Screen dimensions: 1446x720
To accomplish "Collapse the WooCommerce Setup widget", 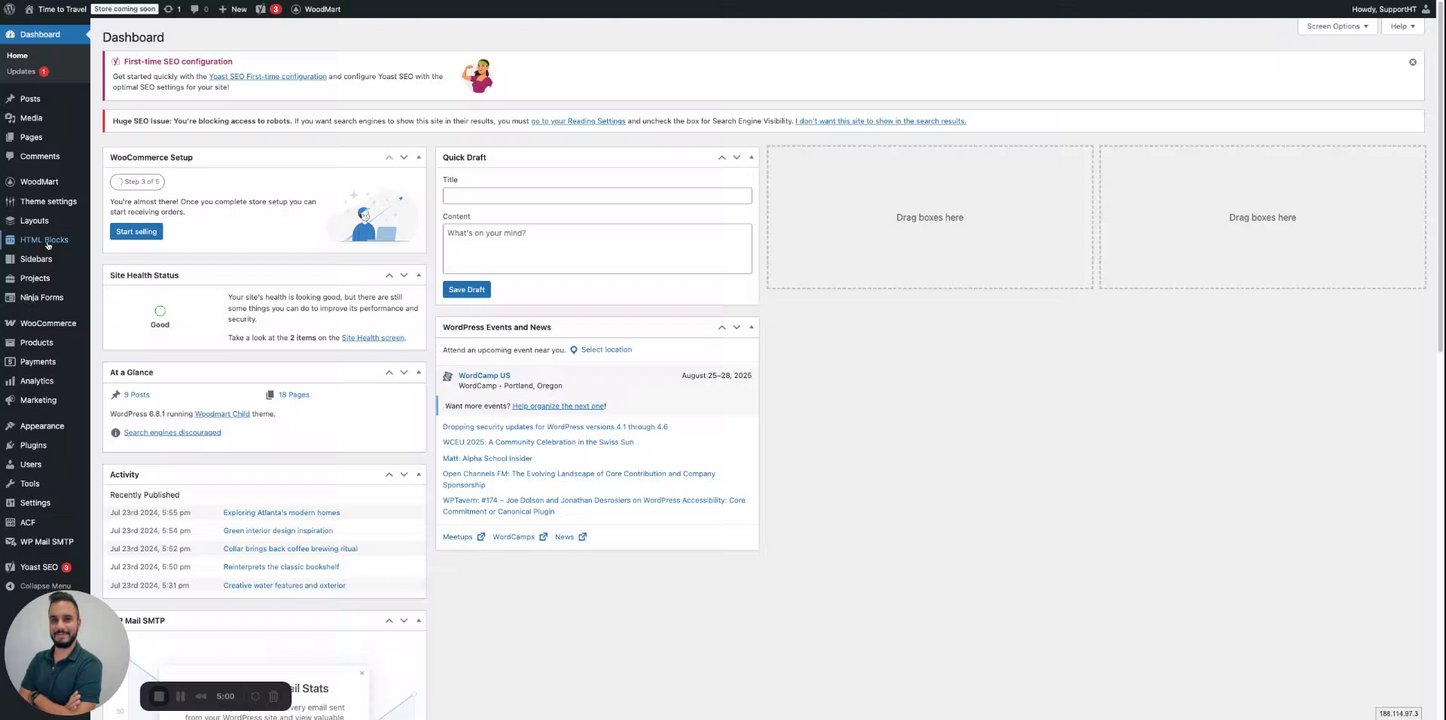I will click(x=418, y=157).
